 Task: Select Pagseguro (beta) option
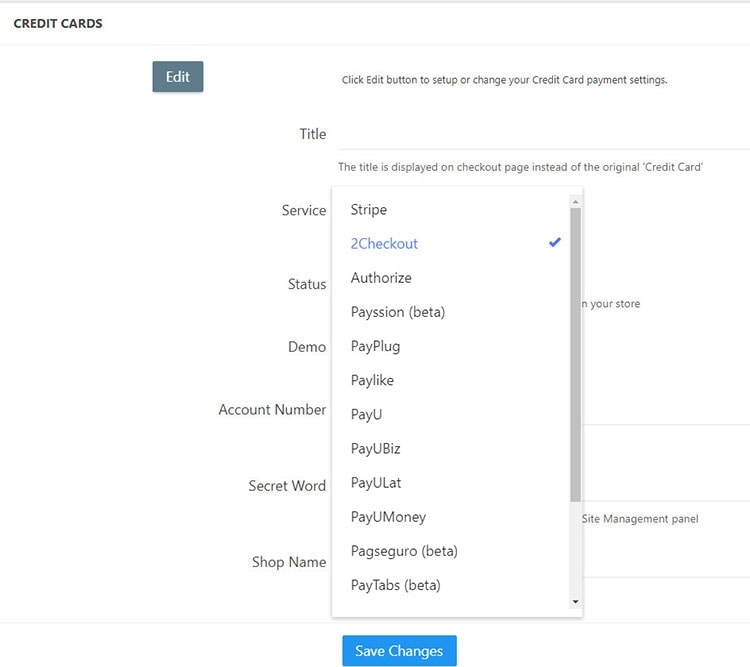[452, 551]
